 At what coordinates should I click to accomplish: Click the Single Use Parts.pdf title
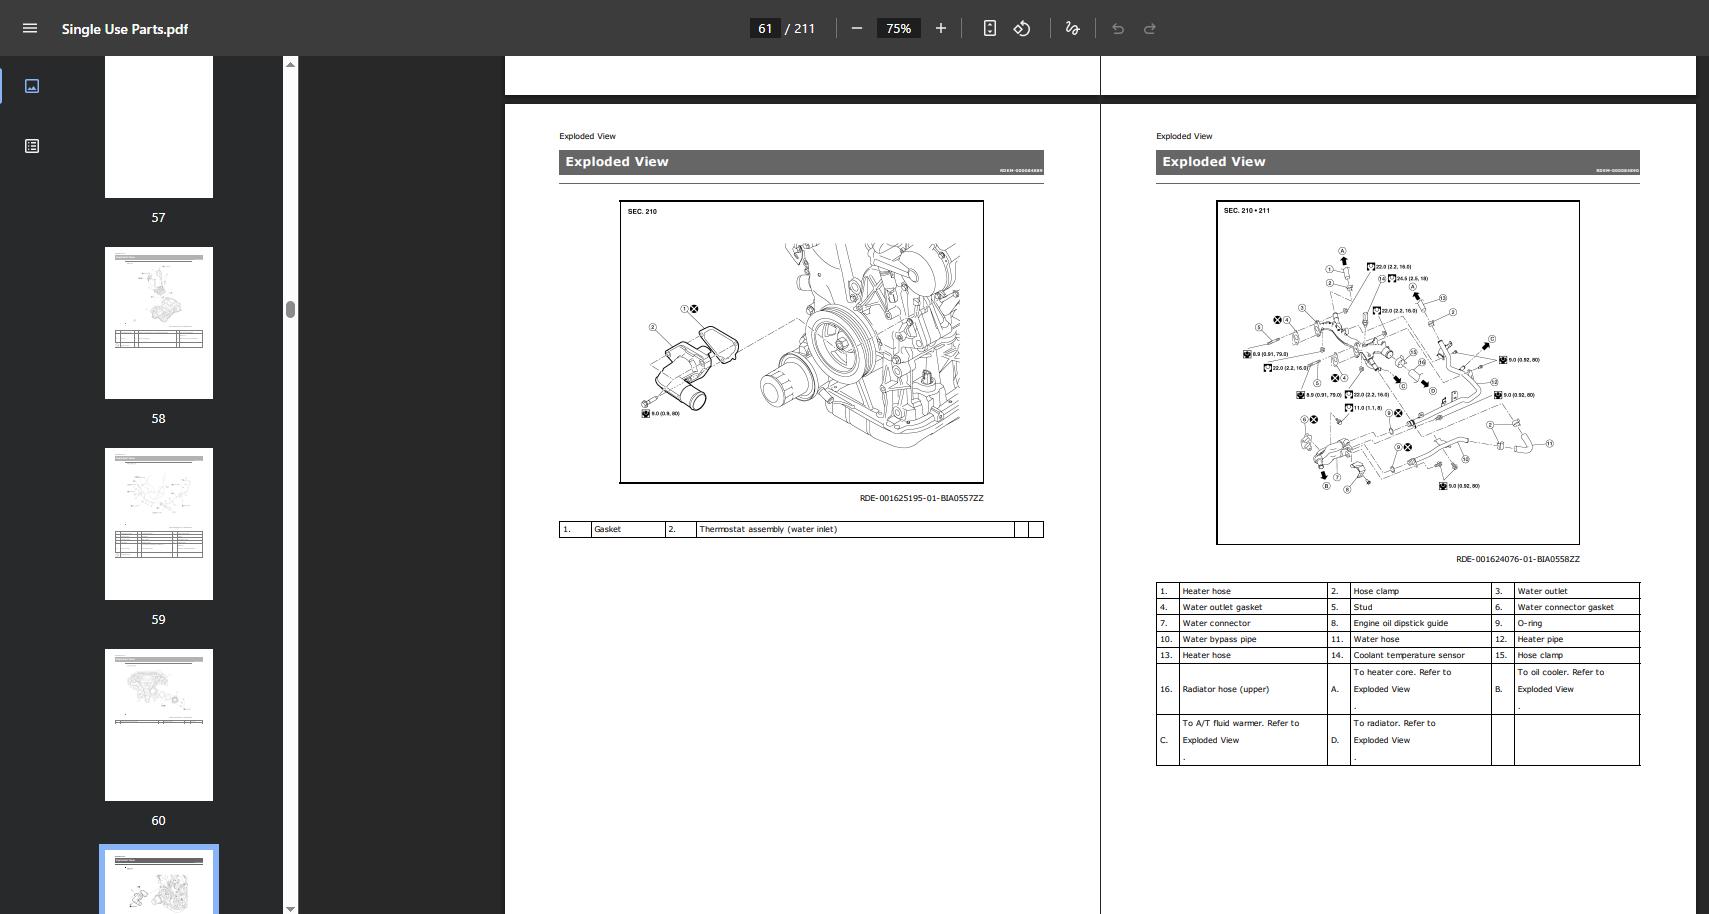125,29
